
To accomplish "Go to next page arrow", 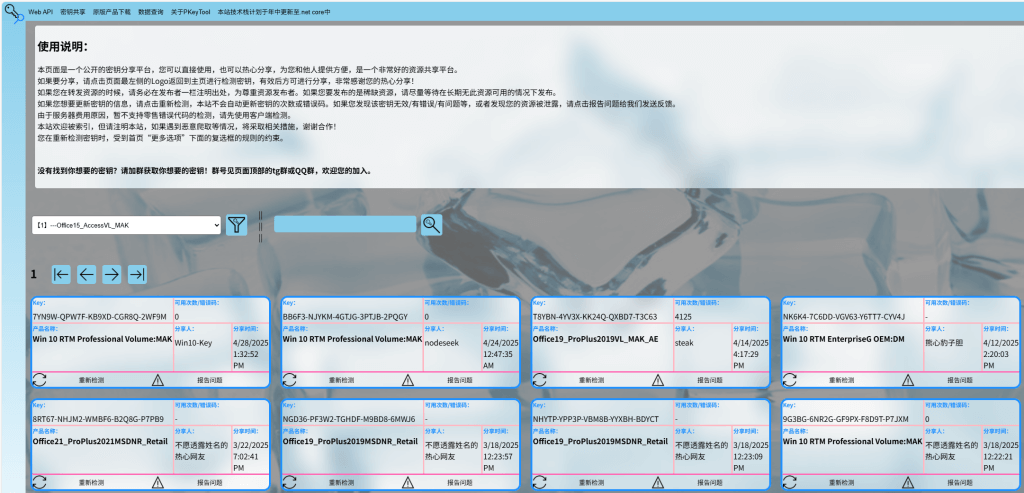I will pyautogui.click(x=112, y=274).
